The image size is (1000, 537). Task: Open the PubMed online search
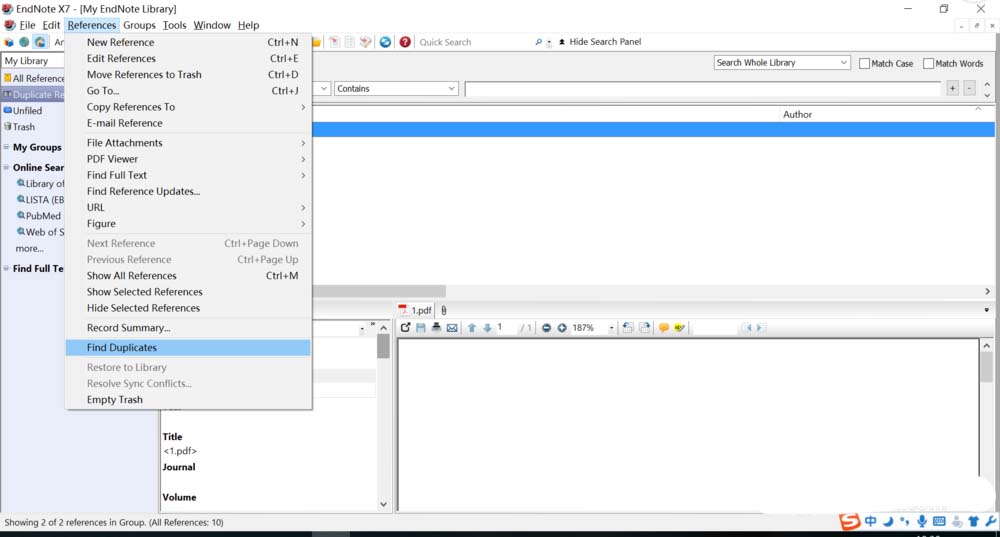43,216
